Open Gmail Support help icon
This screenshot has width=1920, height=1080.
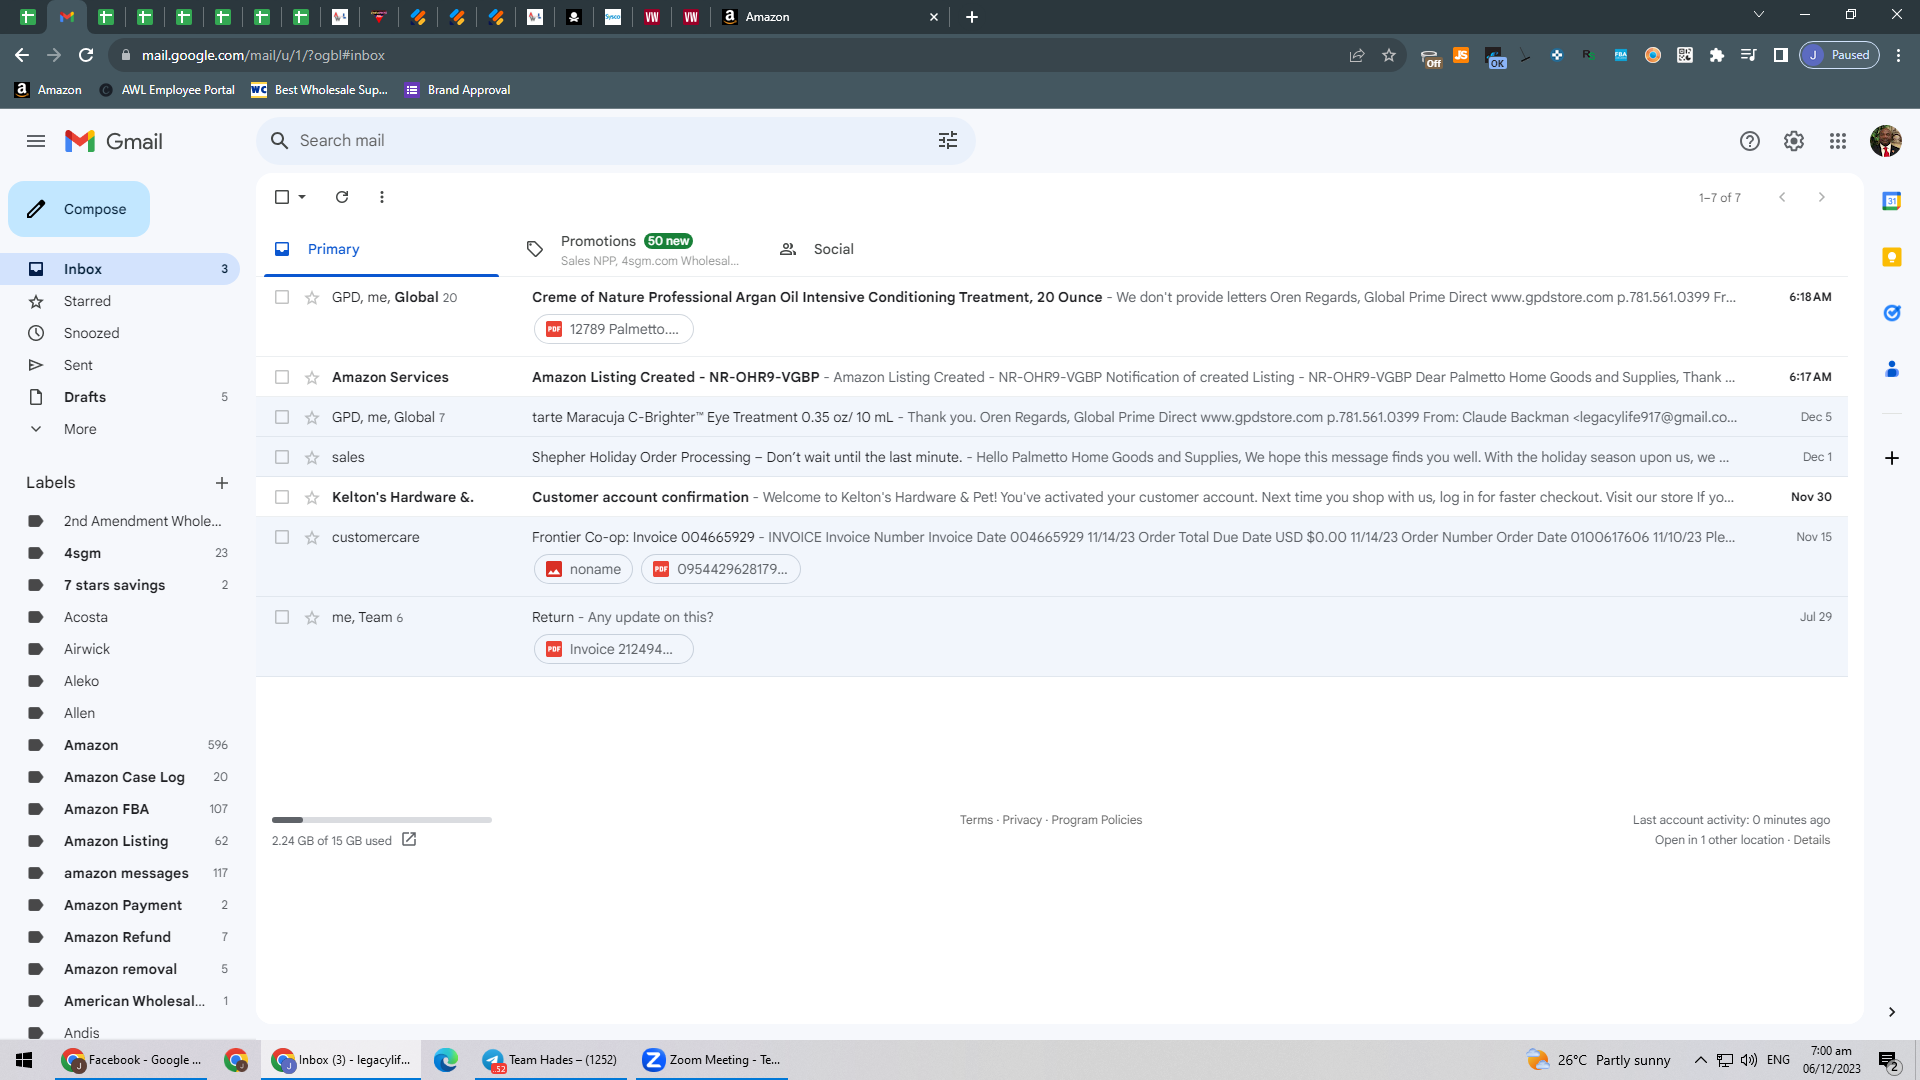[1749, 141]
